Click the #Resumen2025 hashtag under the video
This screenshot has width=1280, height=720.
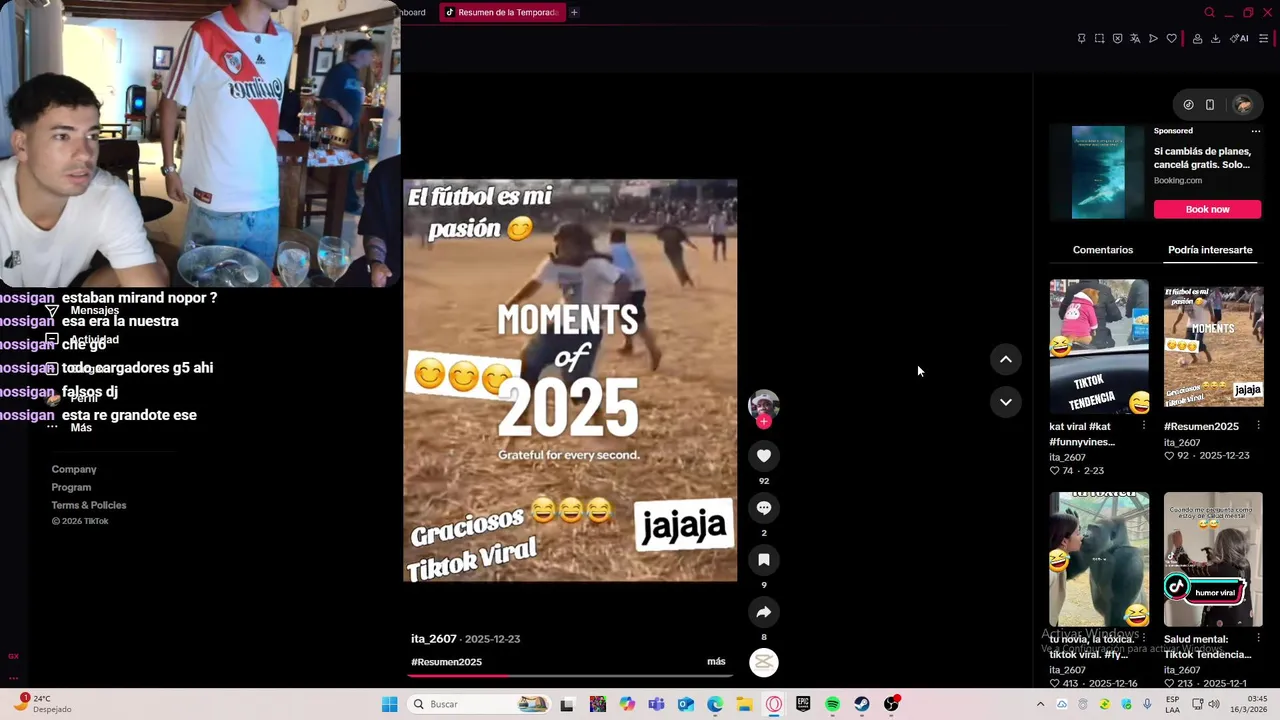point(446,662)
